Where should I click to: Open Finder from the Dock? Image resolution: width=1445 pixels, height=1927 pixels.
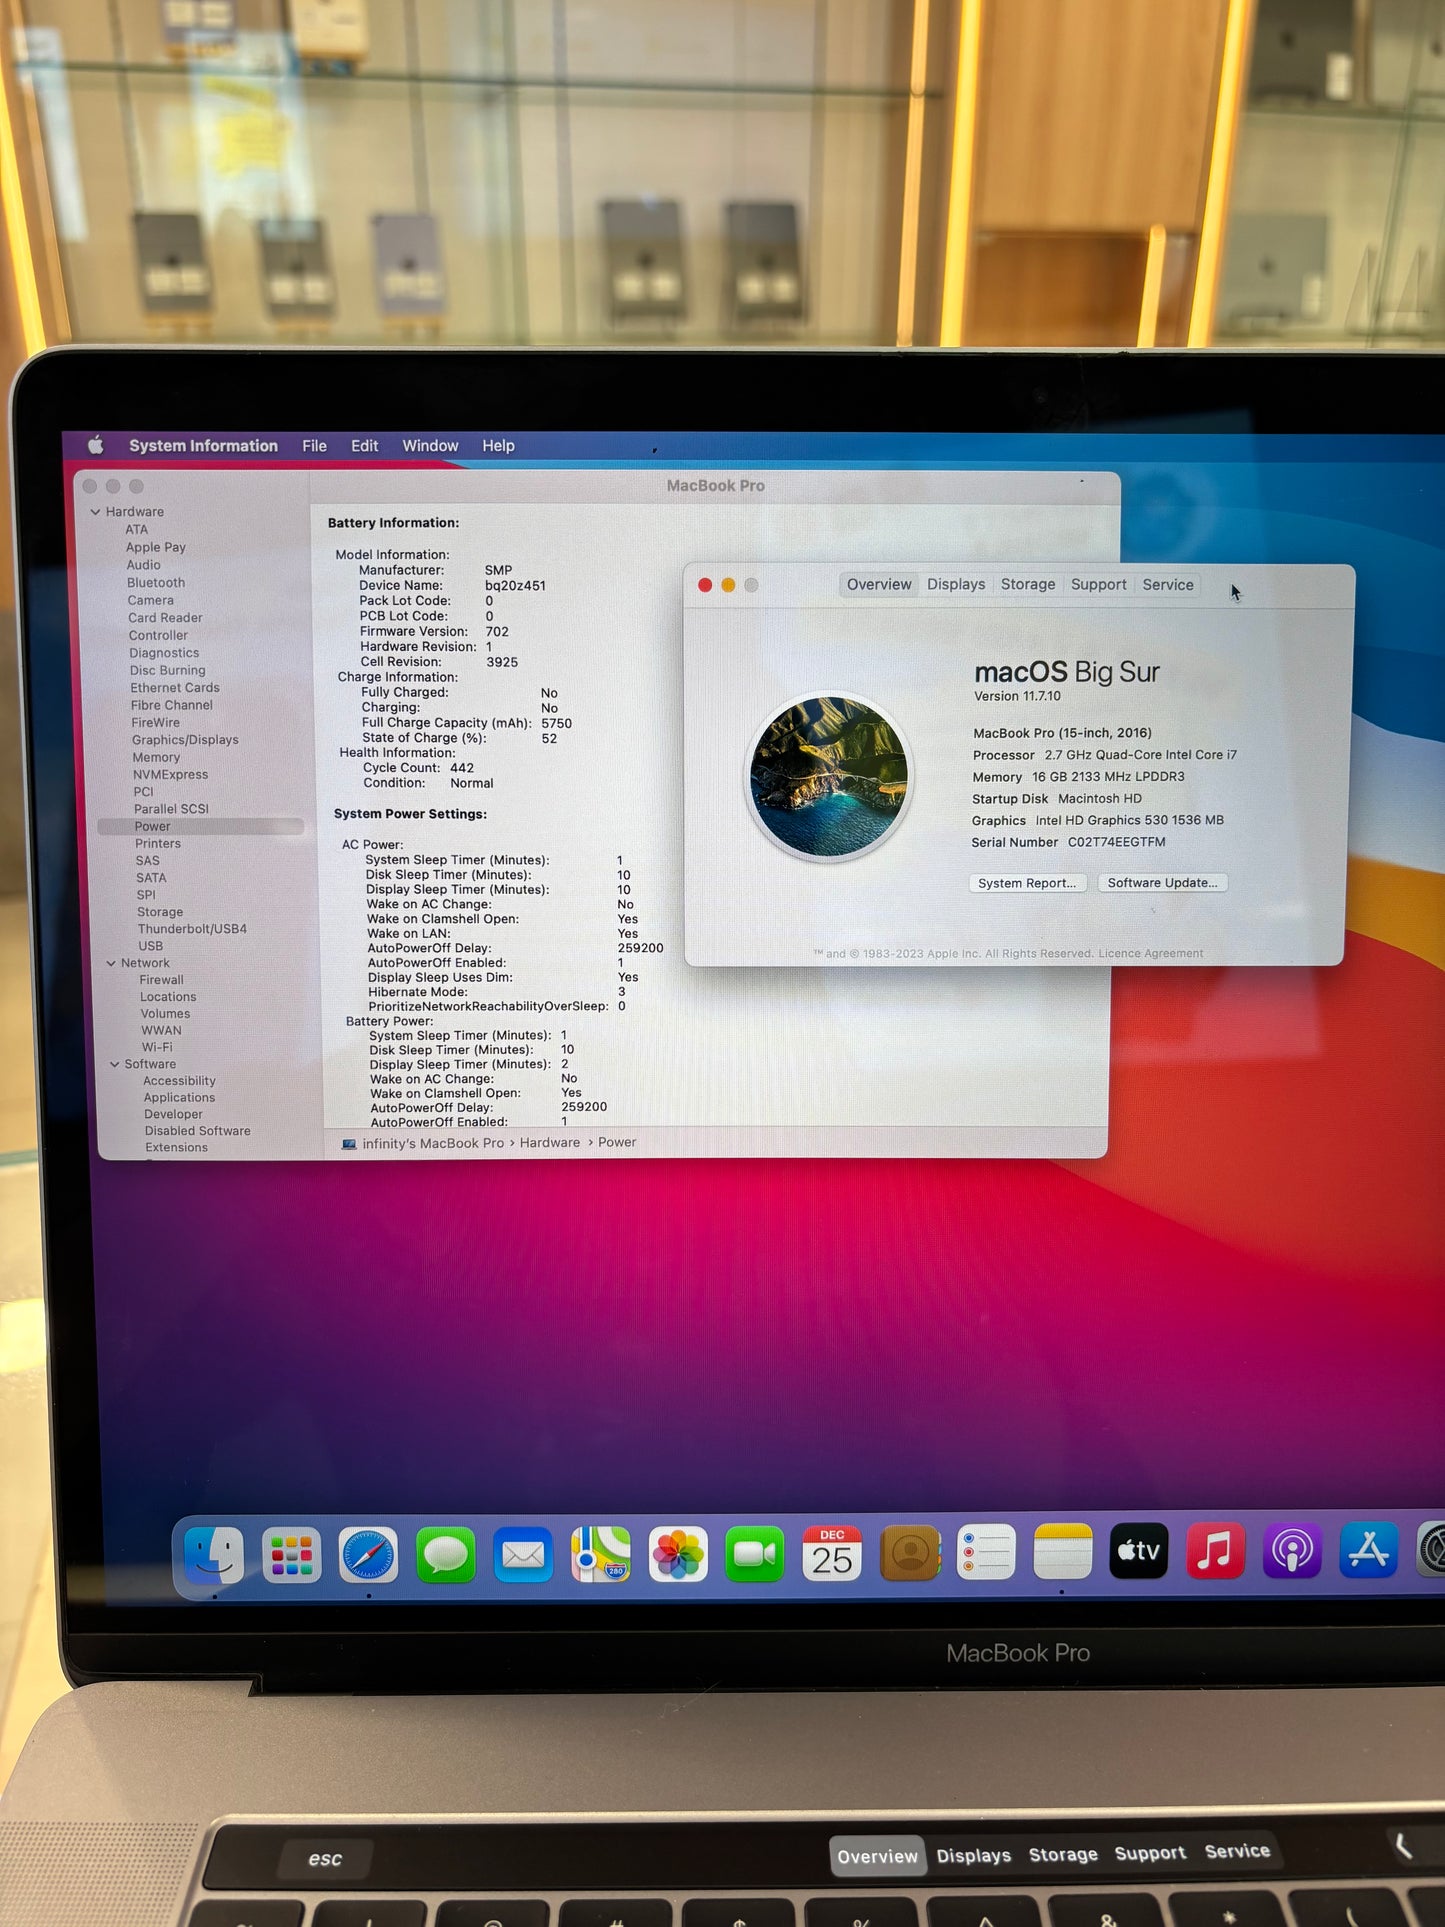click(214, 1554)
